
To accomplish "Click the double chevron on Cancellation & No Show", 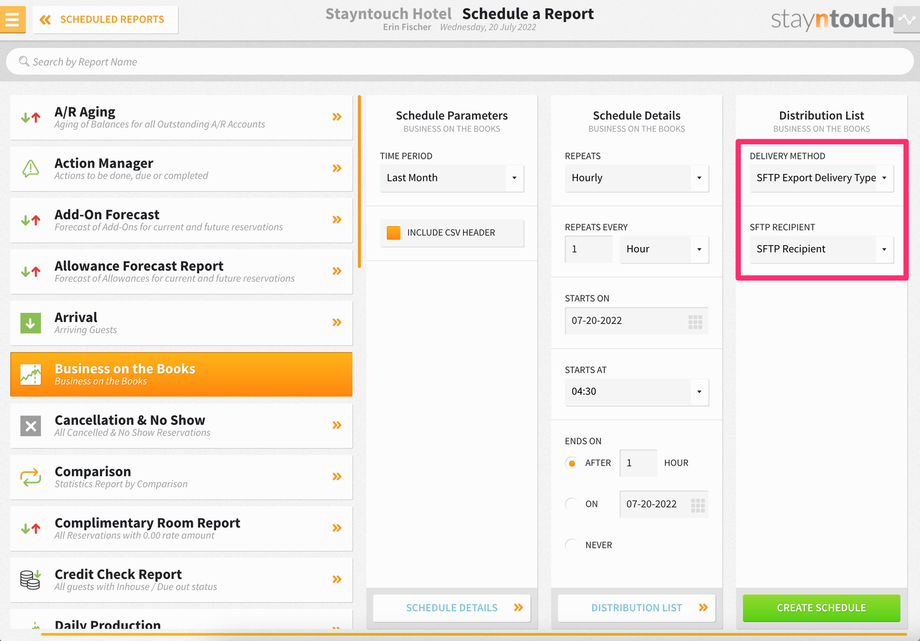I will point(337,425).
